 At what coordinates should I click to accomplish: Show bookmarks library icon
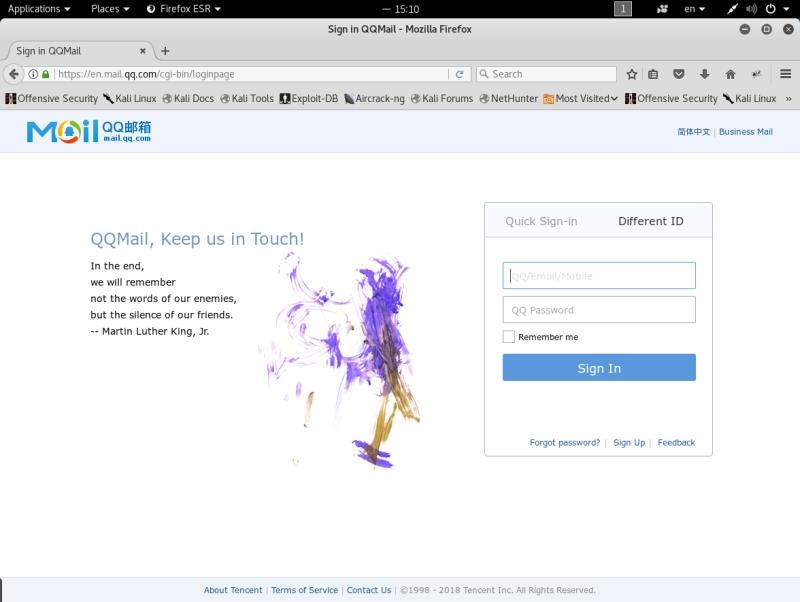click(653, 74)
